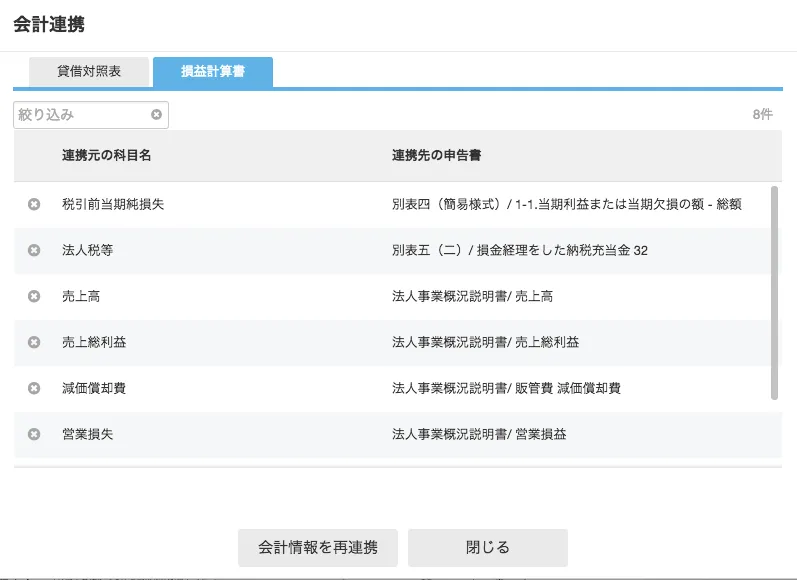Select the 損益計算書 tab
The image size is (797, 580).
pos(212,72)
